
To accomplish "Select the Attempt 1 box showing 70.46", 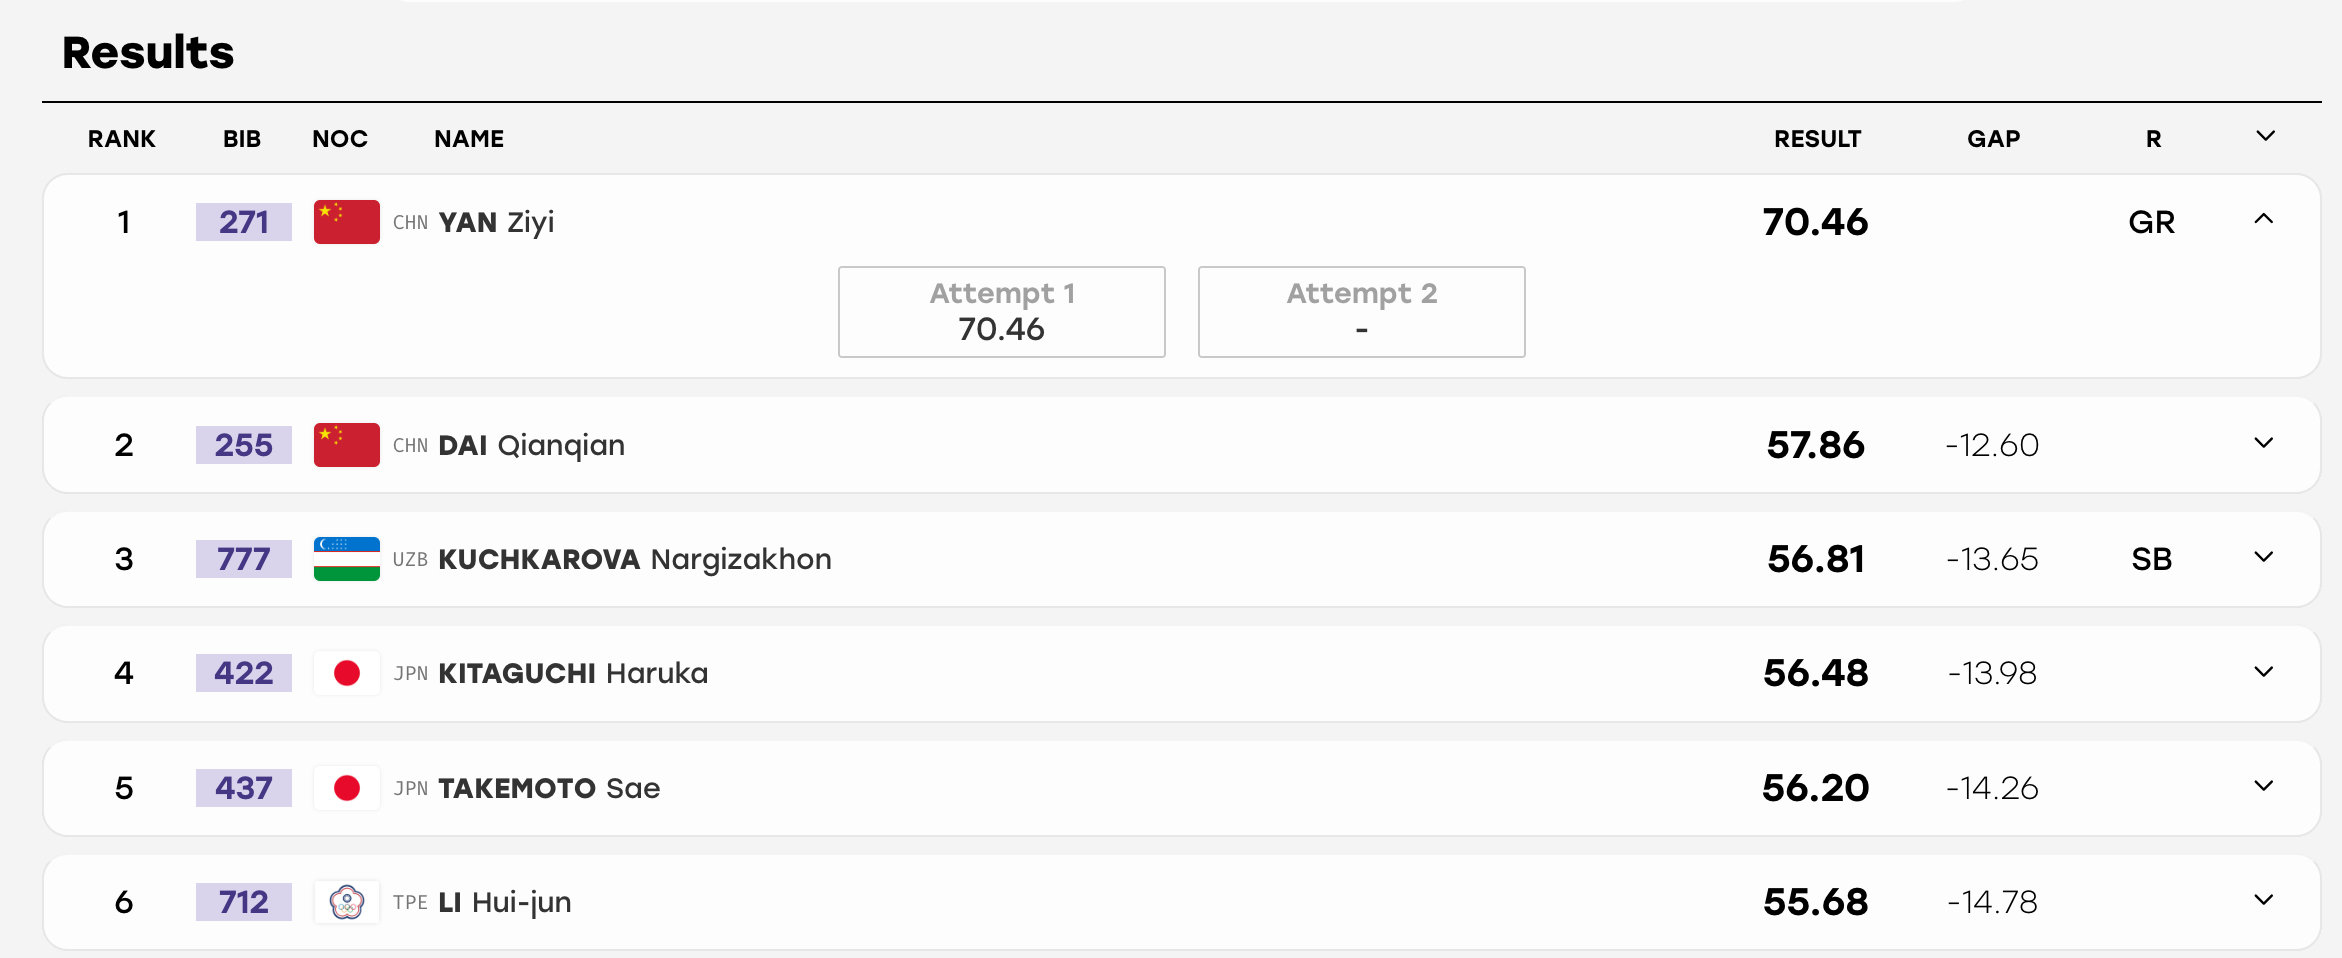I will (x=1002, y=312).
